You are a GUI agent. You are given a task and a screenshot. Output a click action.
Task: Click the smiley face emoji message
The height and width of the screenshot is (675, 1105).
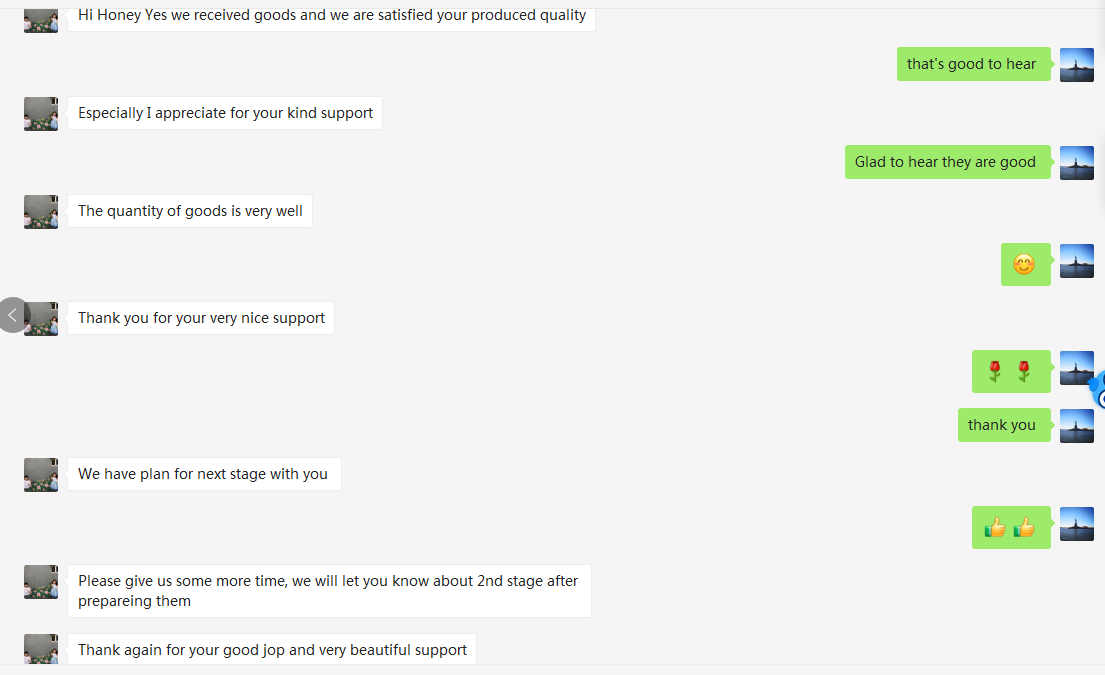coord(1025,265)
